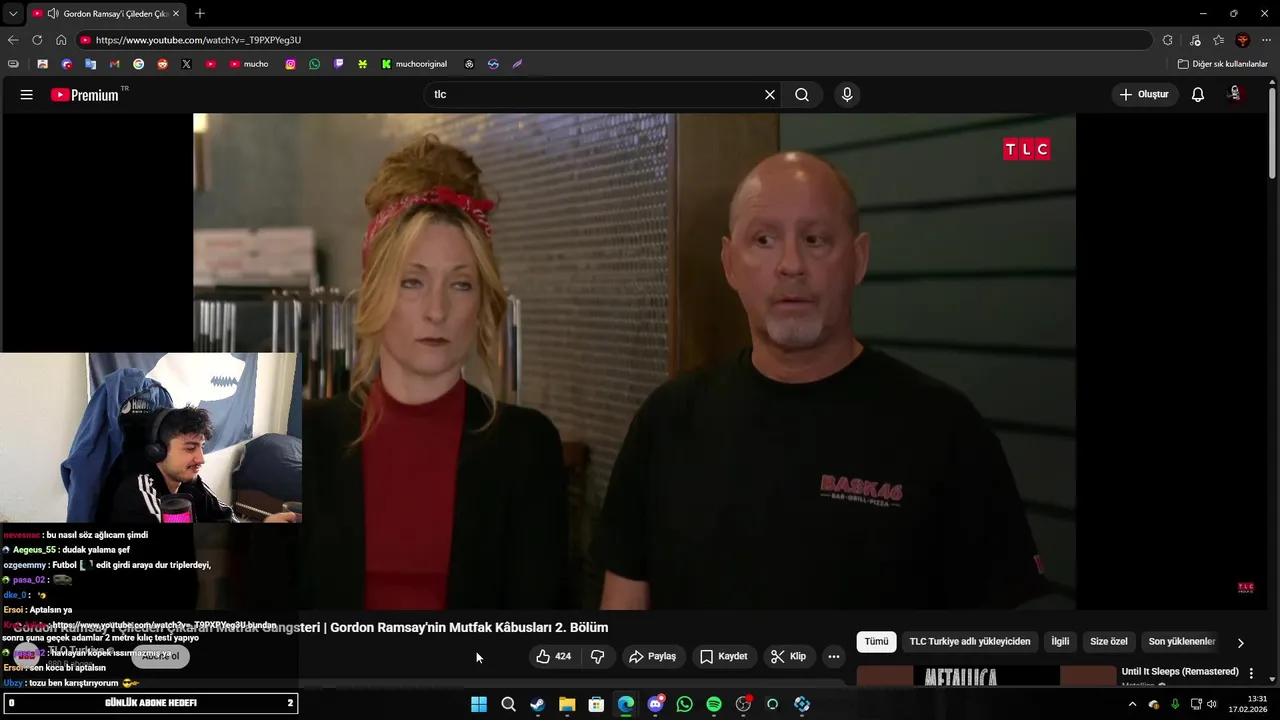Viewport: 1280px width, 720px height.
Task: Open browser home page icon
Action: [x=61, y=40]
